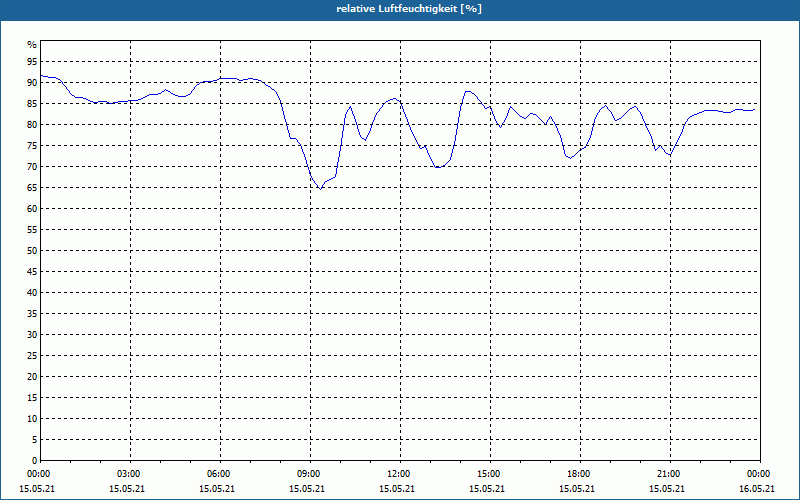
Task: Pick the y-axis tick label "70"
Action: pyautogui.click(x=32, y=167)
